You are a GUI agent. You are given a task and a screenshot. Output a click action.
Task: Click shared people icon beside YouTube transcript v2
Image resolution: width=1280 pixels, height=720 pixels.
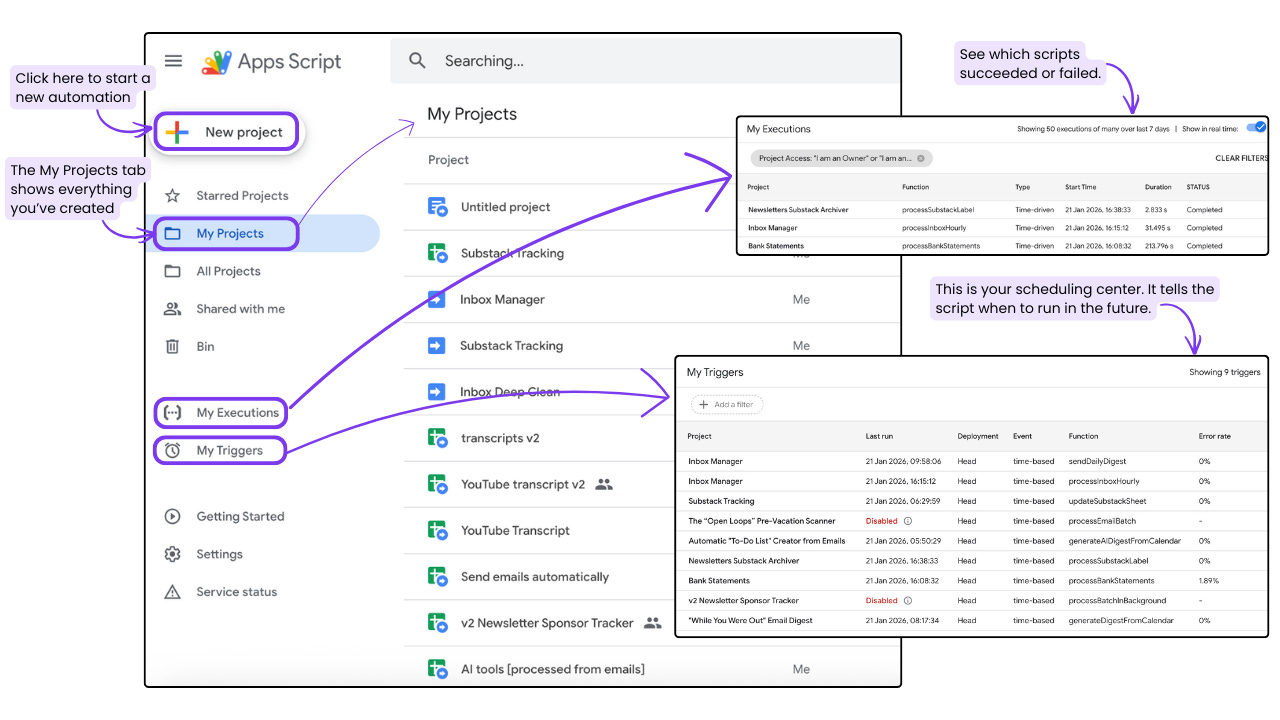pos(603,484)
